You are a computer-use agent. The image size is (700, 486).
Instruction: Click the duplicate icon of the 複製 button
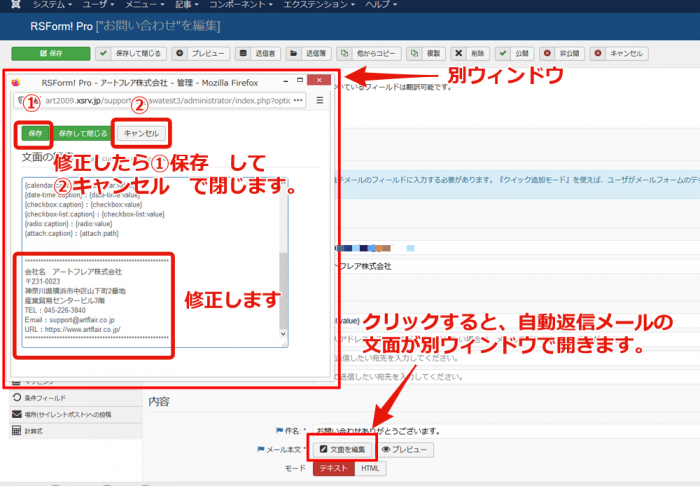414,53
